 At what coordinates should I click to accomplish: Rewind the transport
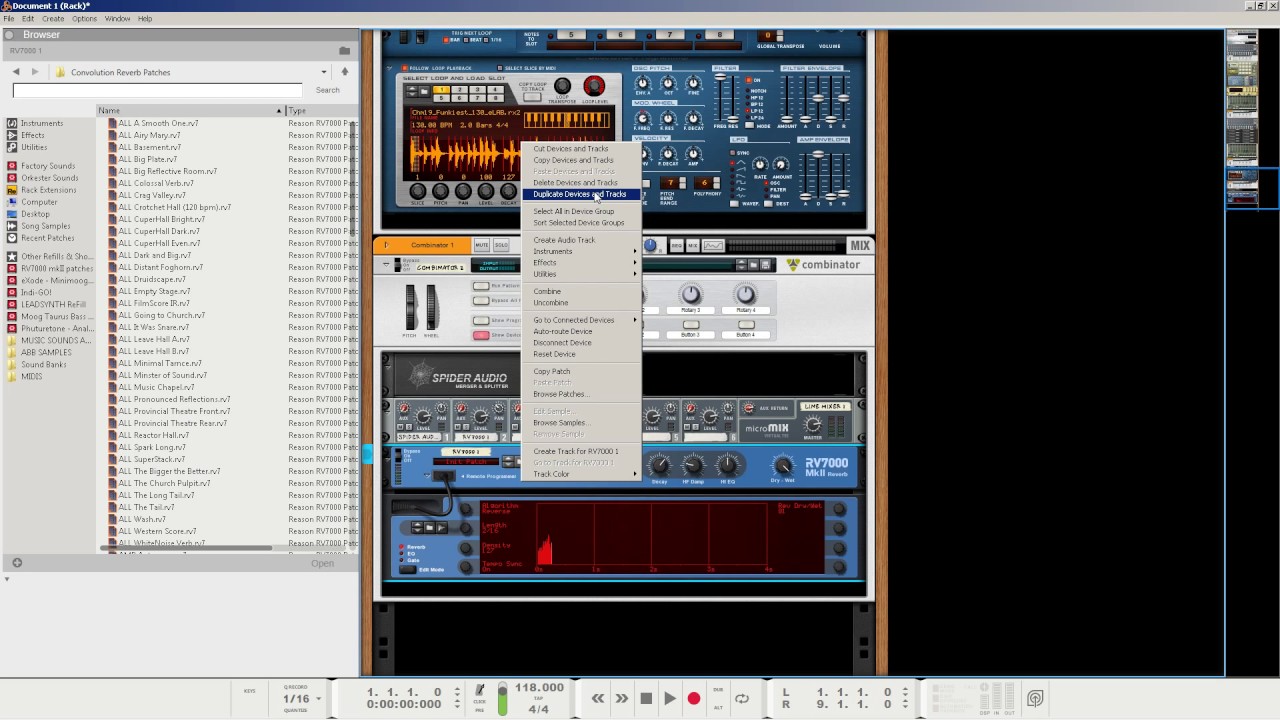[x=598, y=699]
